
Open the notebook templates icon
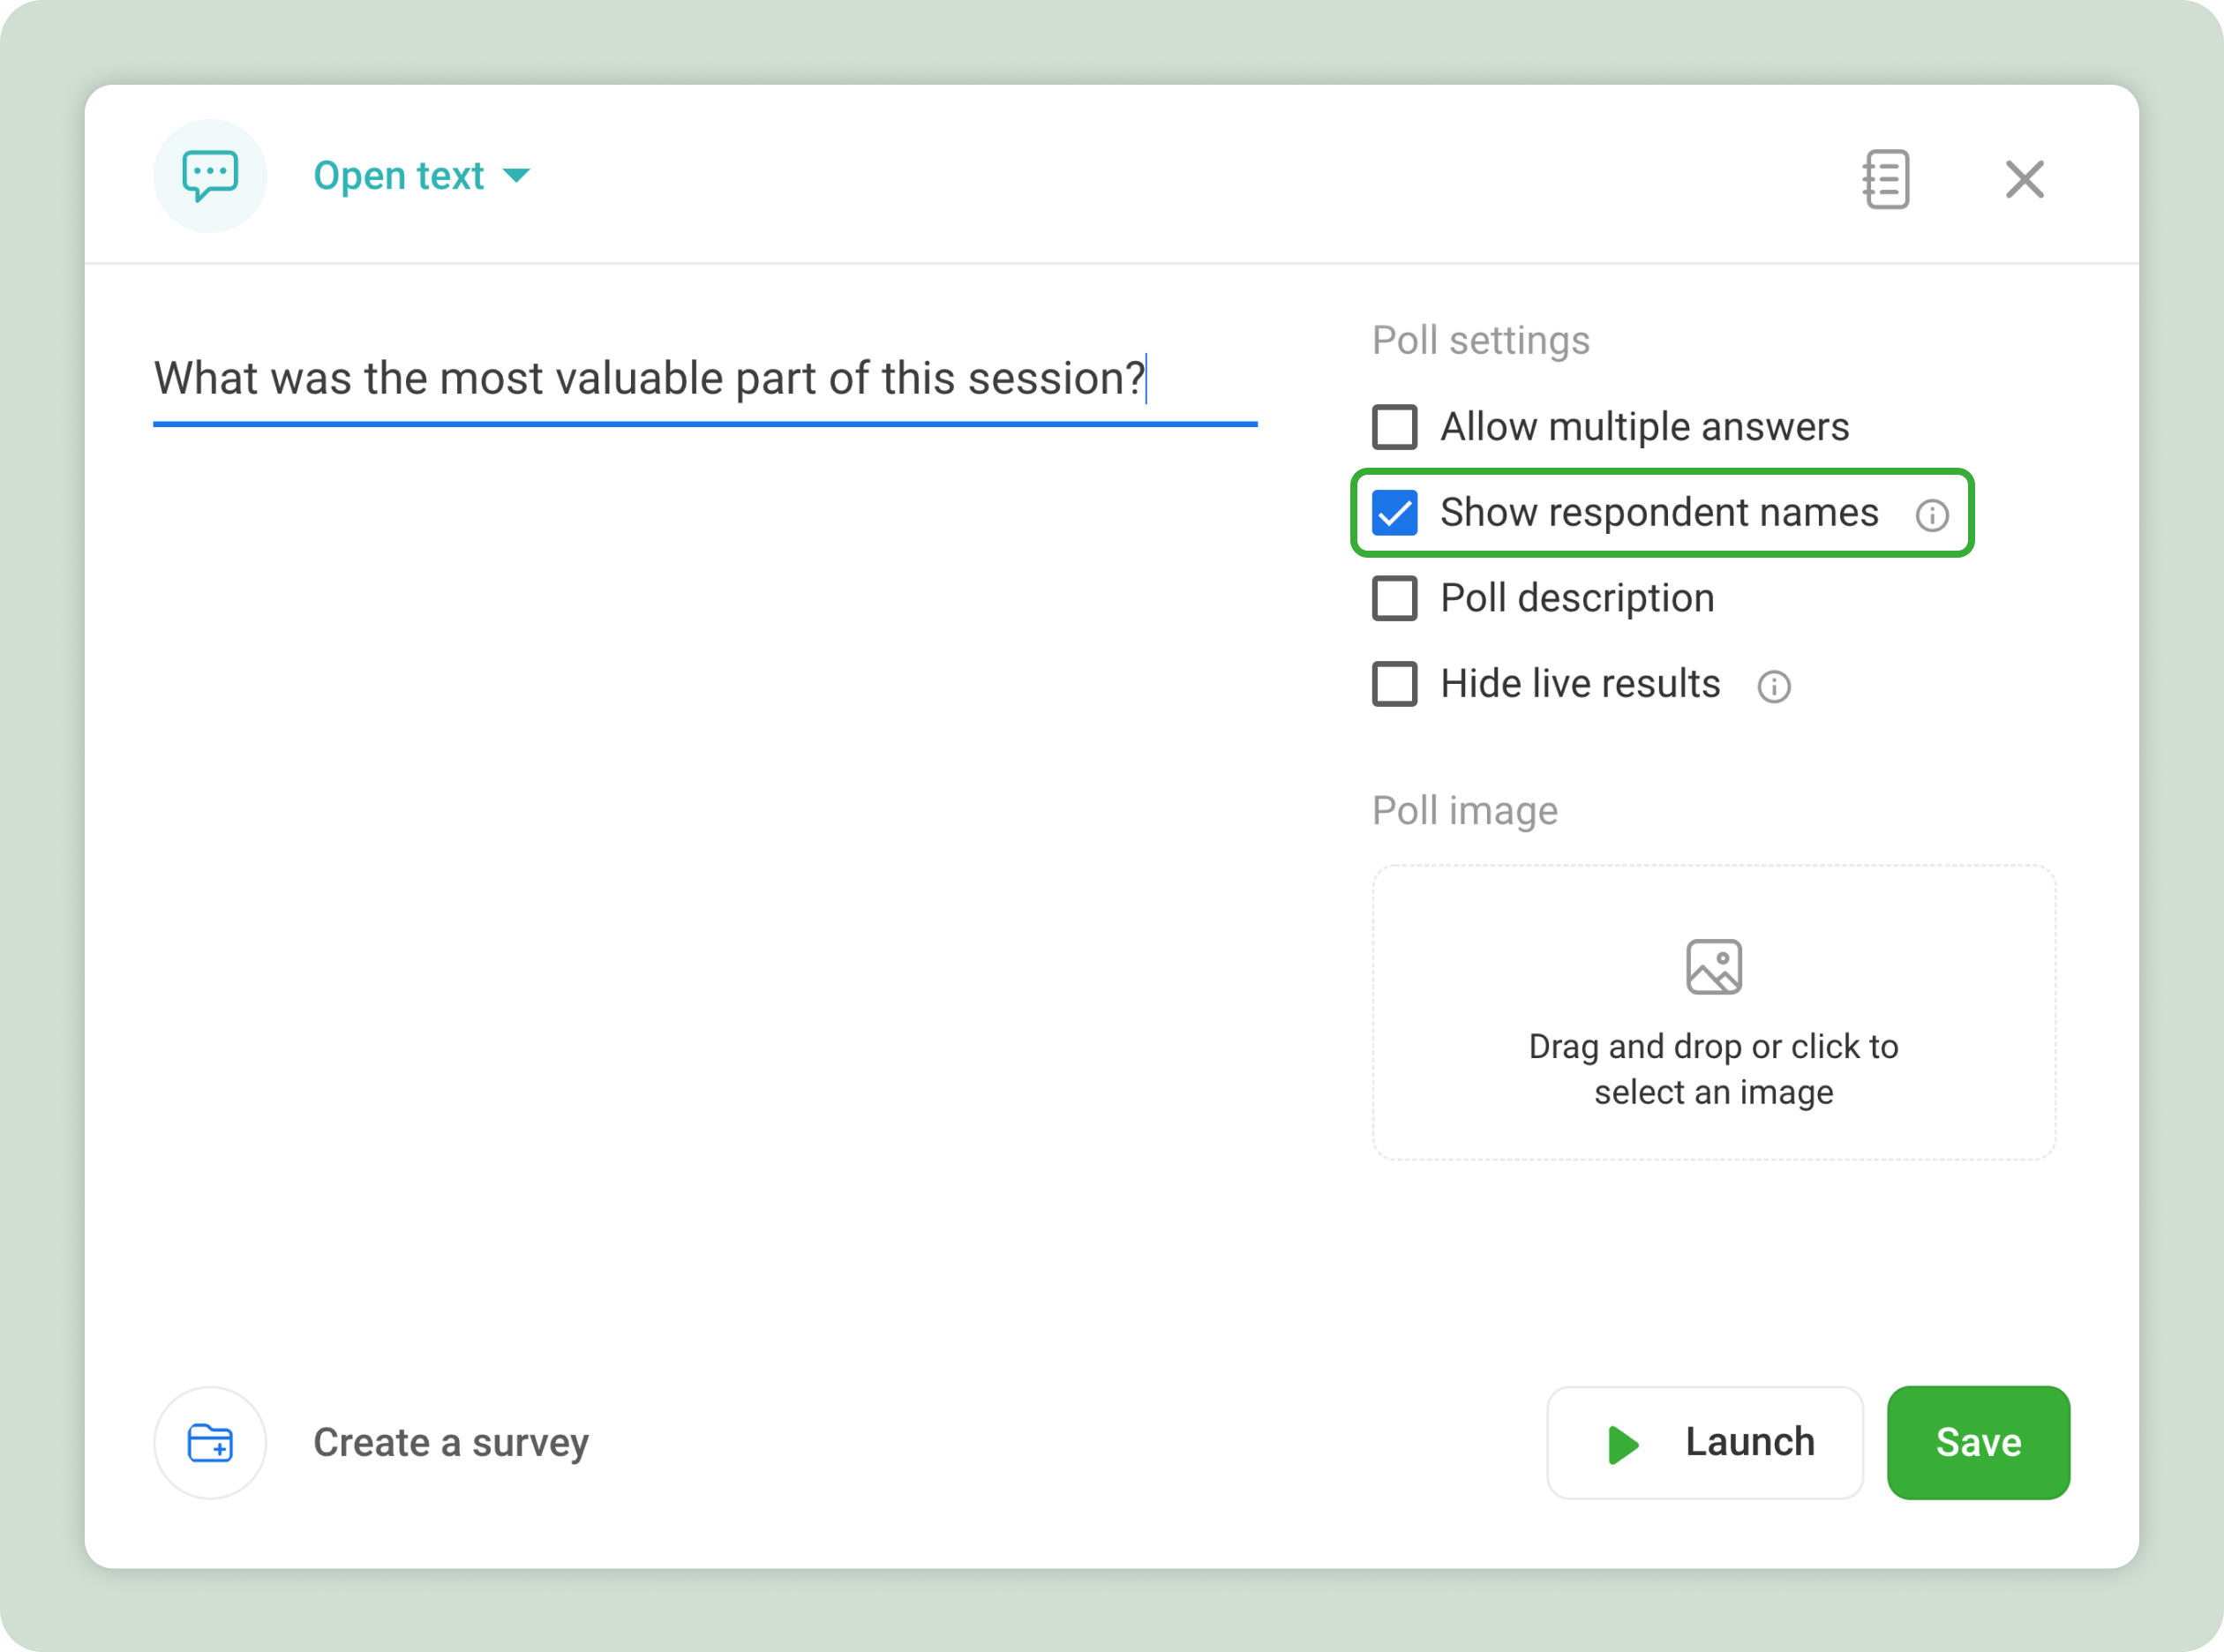point(1886,179)
